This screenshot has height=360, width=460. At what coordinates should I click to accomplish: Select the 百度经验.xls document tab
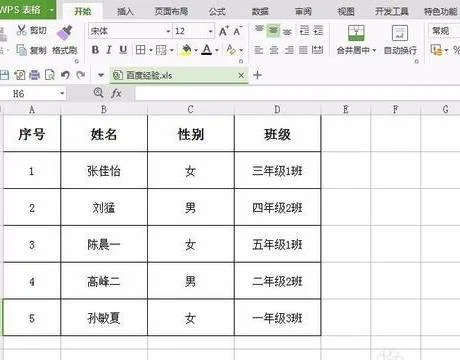click(179, 75)
